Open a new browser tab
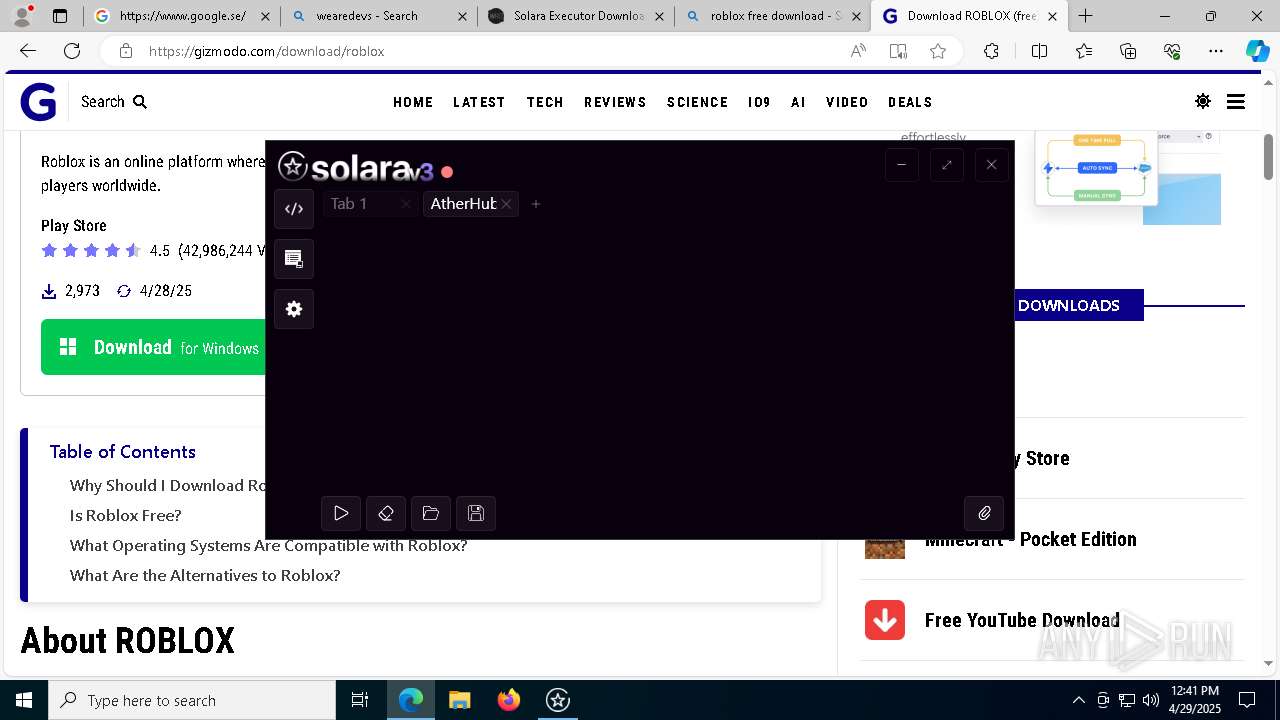Viewport: 1280px width, 720px height. pyautogui.click(x=1085, y=16)
